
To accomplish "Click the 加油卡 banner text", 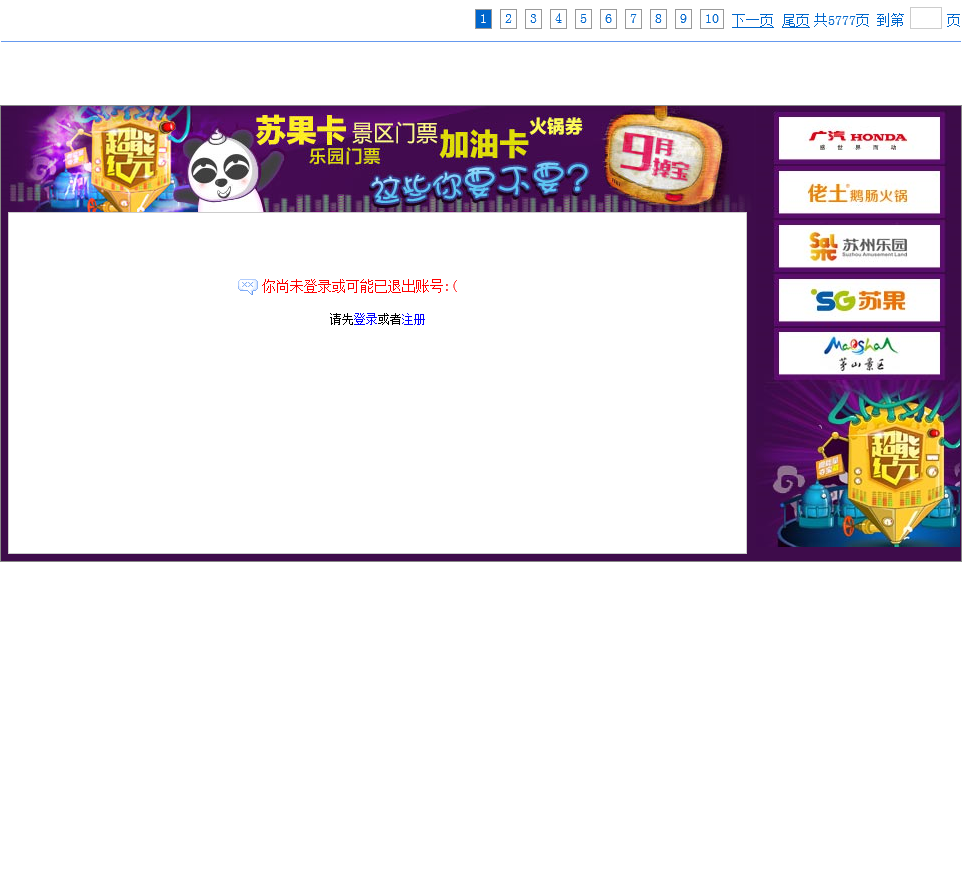I will pos(484,145).
